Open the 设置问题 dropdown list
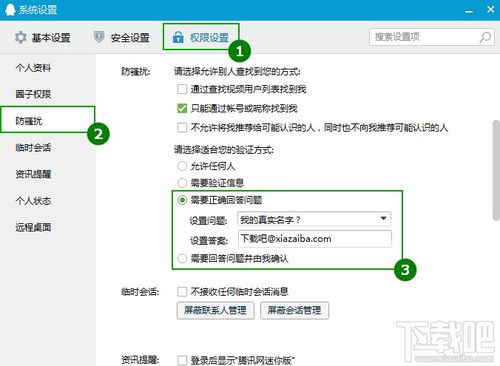 [314, 219]
